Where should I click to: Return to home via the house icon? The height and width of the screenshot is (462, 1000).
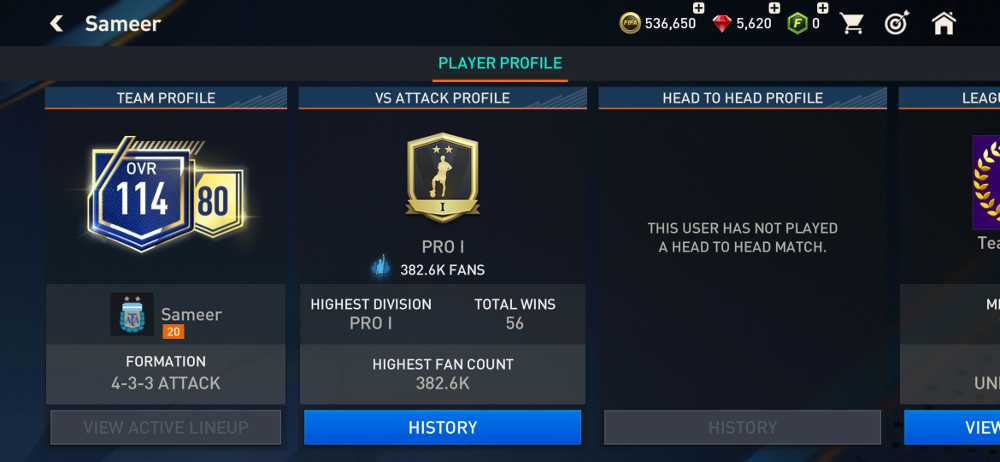tap(944, 24)
